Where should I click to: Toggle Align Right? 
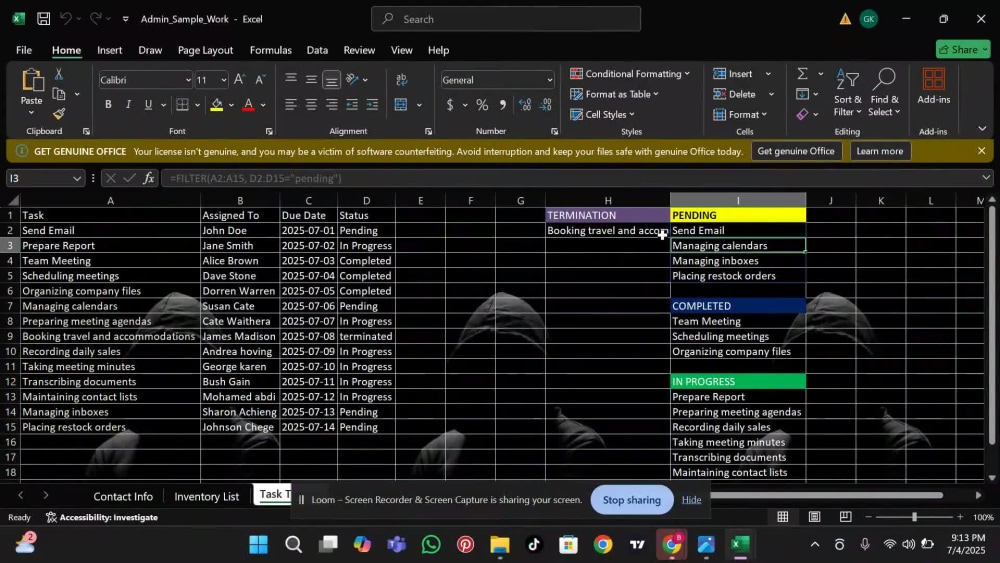coord(332,105)
